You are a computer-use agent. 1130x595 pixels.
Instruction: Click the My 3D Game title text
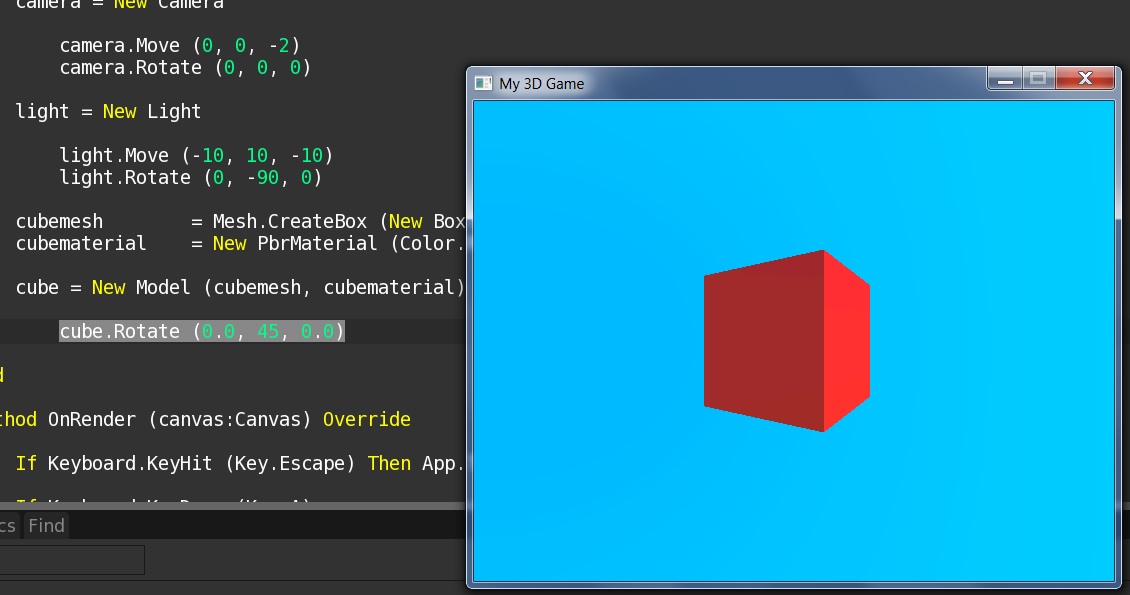pos(541,84)
